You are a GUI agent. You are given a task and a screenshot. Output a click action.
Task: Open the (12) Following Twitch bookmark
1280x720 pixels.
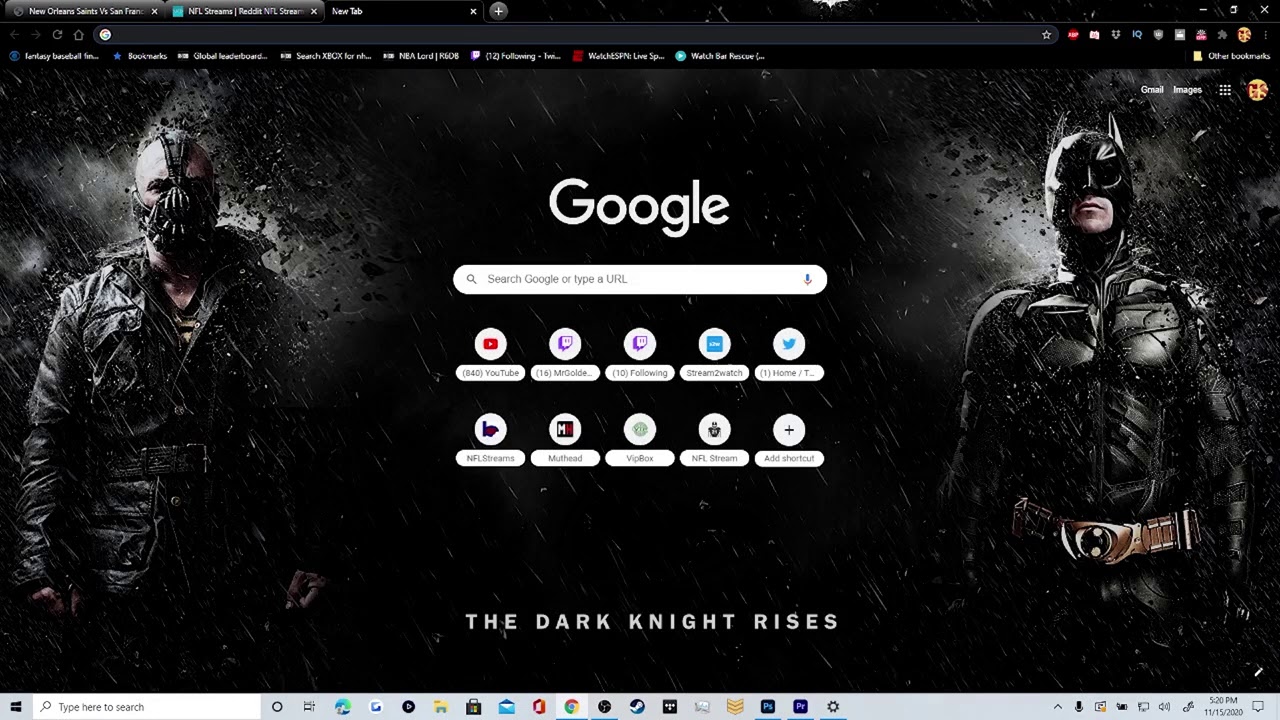coord(516,56)
